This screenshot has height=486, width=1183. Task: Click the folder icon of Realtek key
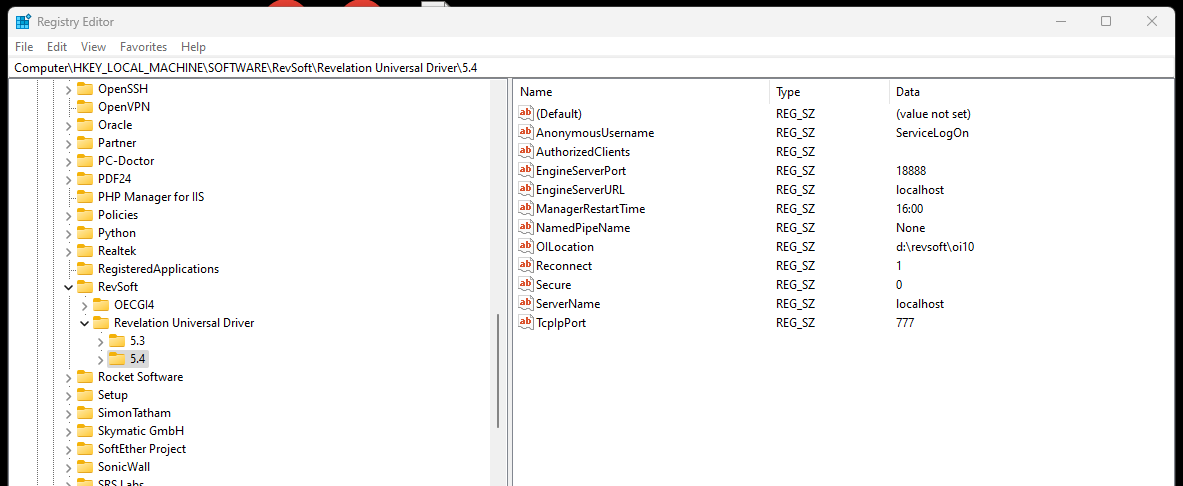(84, 251)
